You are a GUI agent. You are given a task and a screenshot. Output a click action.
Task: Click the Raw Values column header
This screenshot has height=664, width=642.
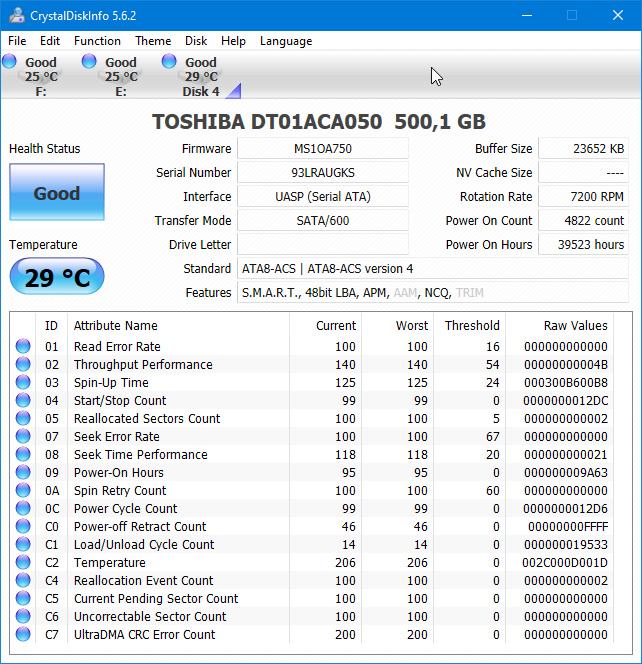coord(575,325)
